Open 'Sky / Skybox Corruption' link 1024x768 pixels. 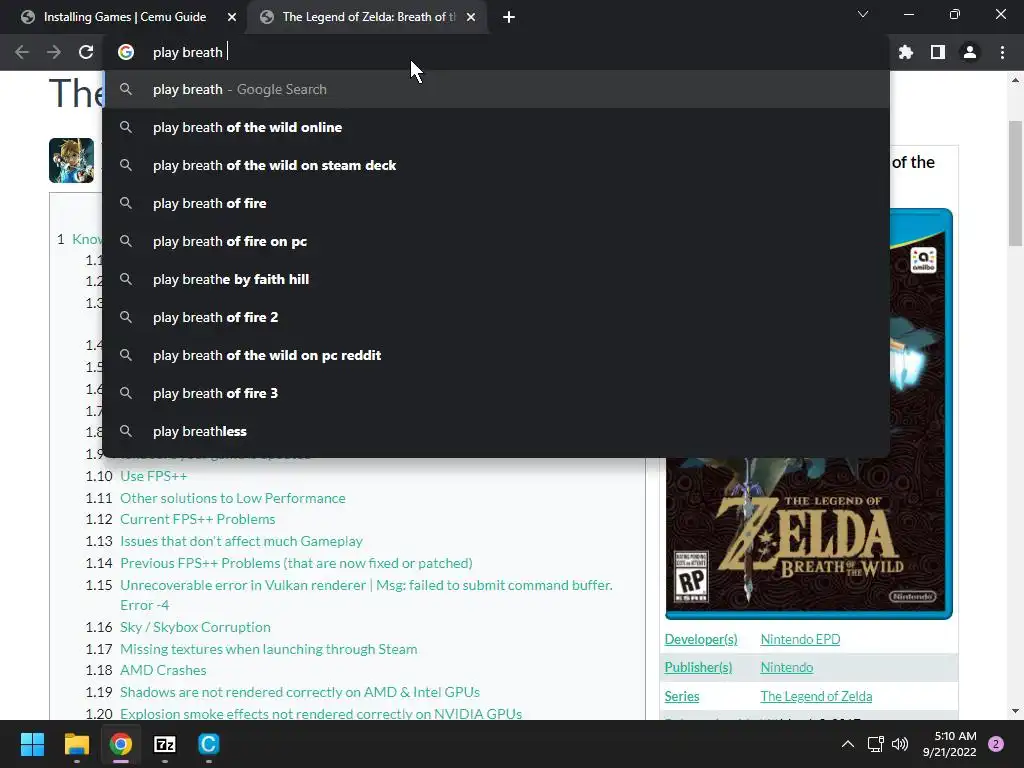tap(195, 627)
